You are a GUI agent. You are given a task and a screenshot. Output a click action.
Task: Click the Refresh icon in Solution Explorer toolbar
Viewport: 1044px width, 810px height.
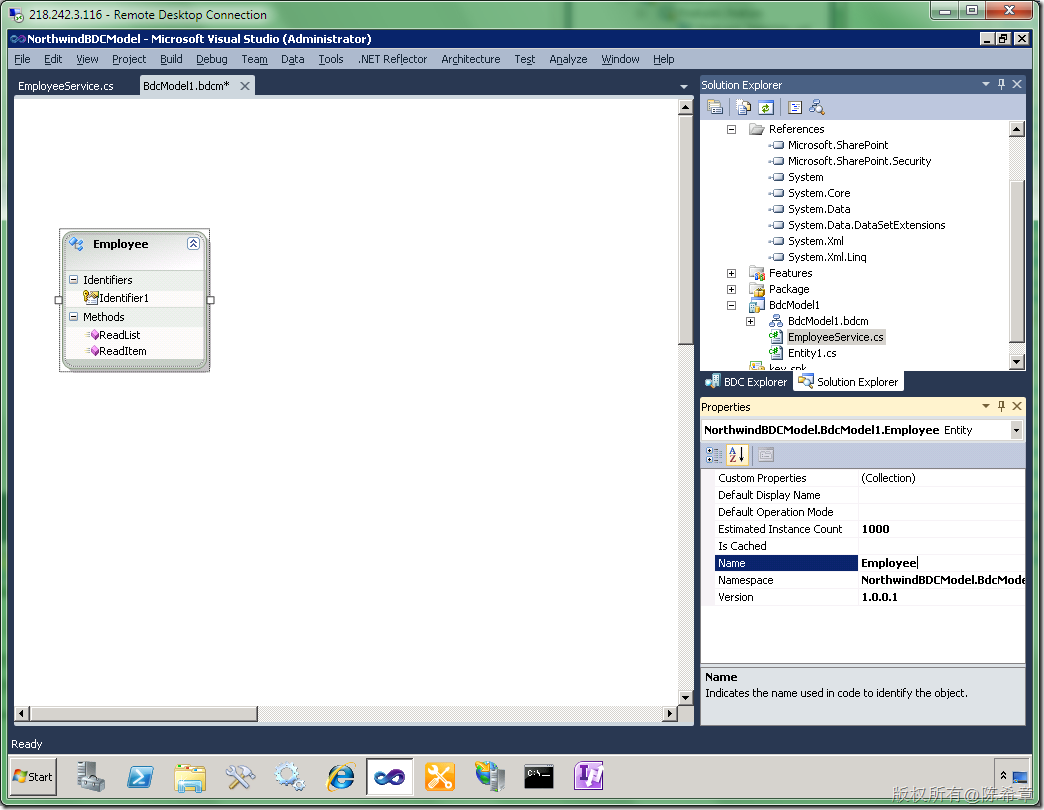coord(766,107)
